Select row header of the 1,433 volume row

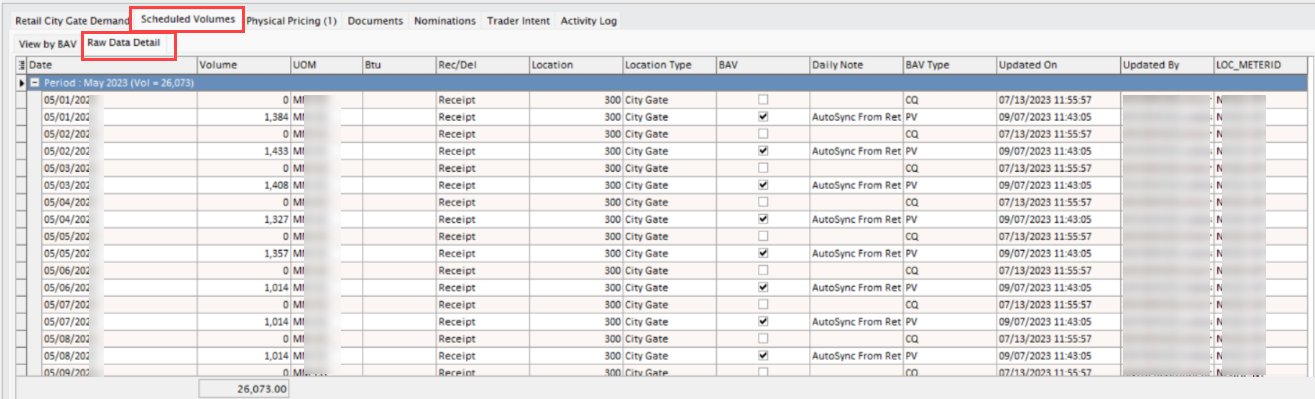click(22, 151)
